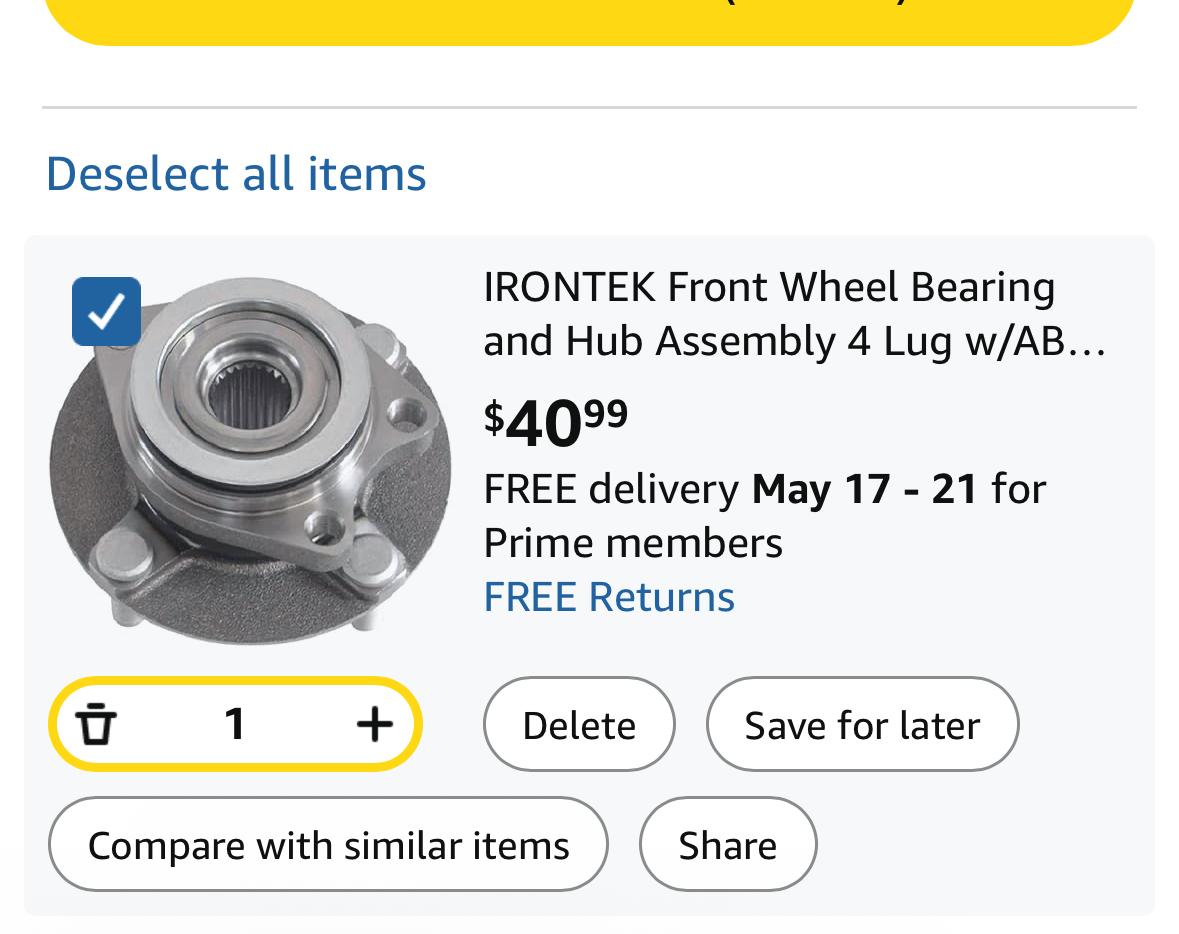Uncheck the IRONTEK item selection checkbox

point(106,312)
